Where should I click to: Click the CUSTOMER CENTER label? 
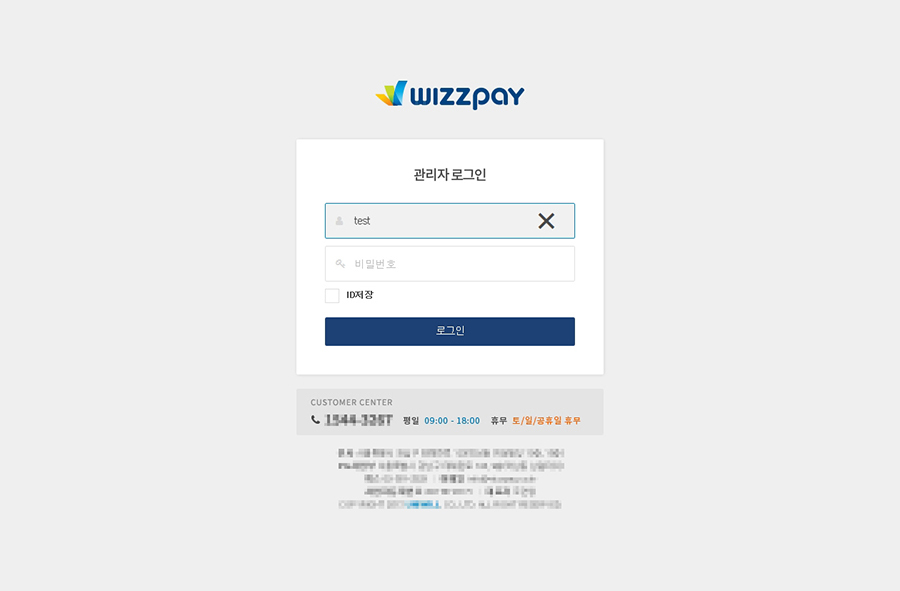pyautogui.click(x=351, y=402)
